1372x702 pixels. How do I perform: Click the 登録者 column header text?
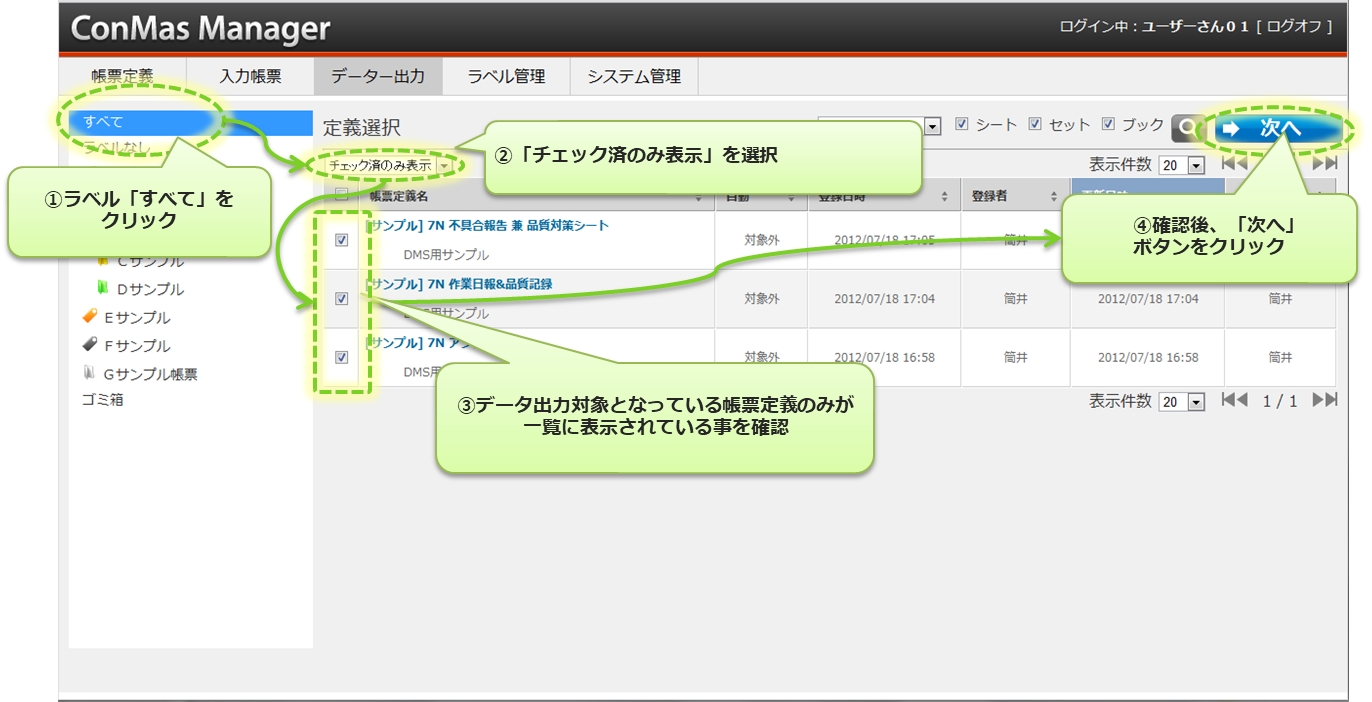coord(990,197)
